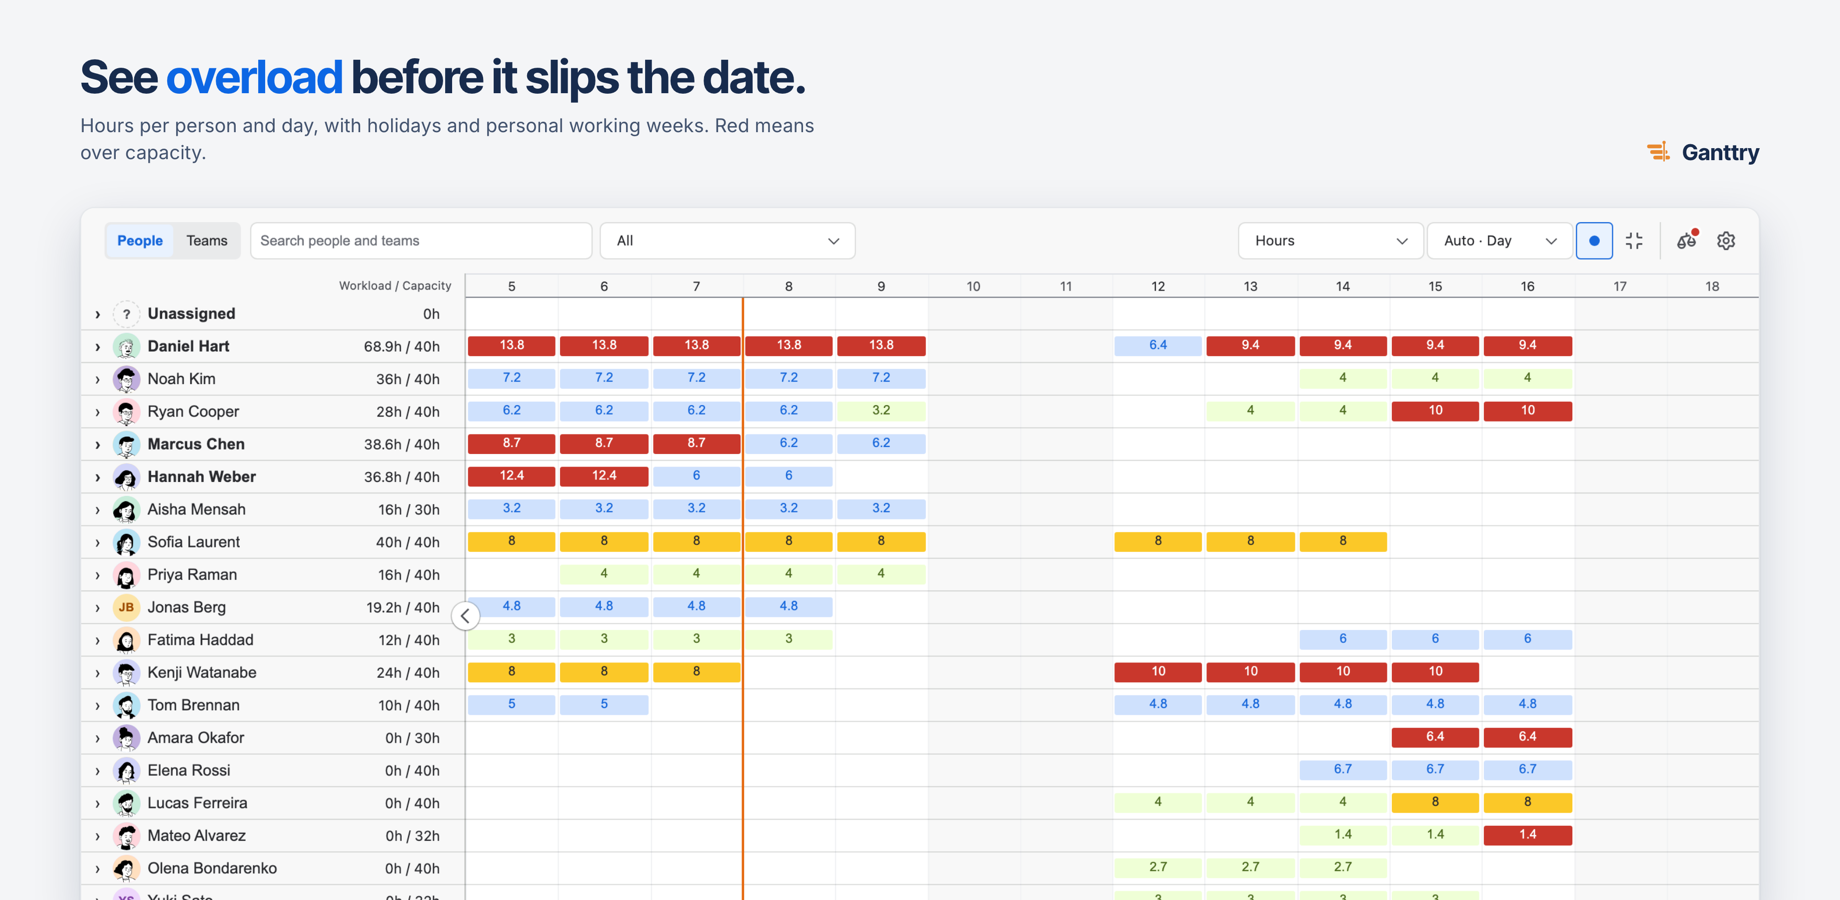Expand the Tom Brennan row
The height and width of the screenshot is (900, 1840).
pos(98,706)
